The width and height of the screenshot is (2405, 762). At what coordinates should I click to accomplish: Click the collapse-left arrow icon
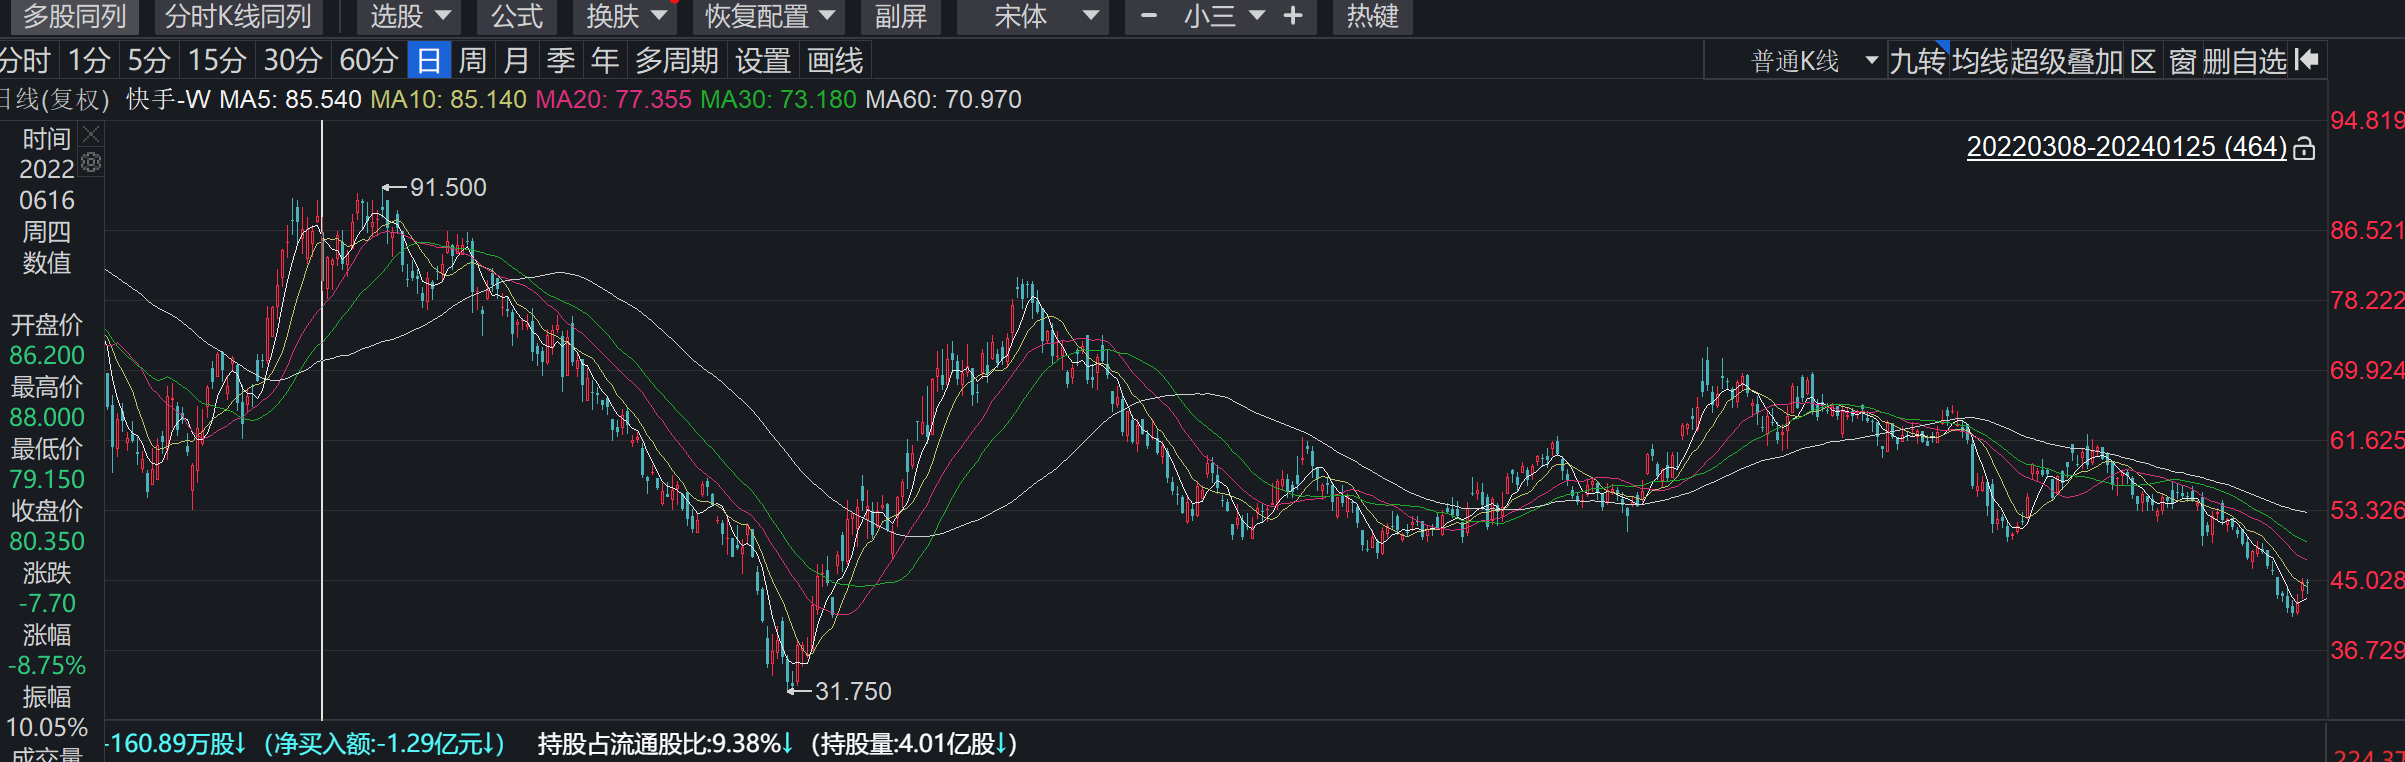point(2307,60)
